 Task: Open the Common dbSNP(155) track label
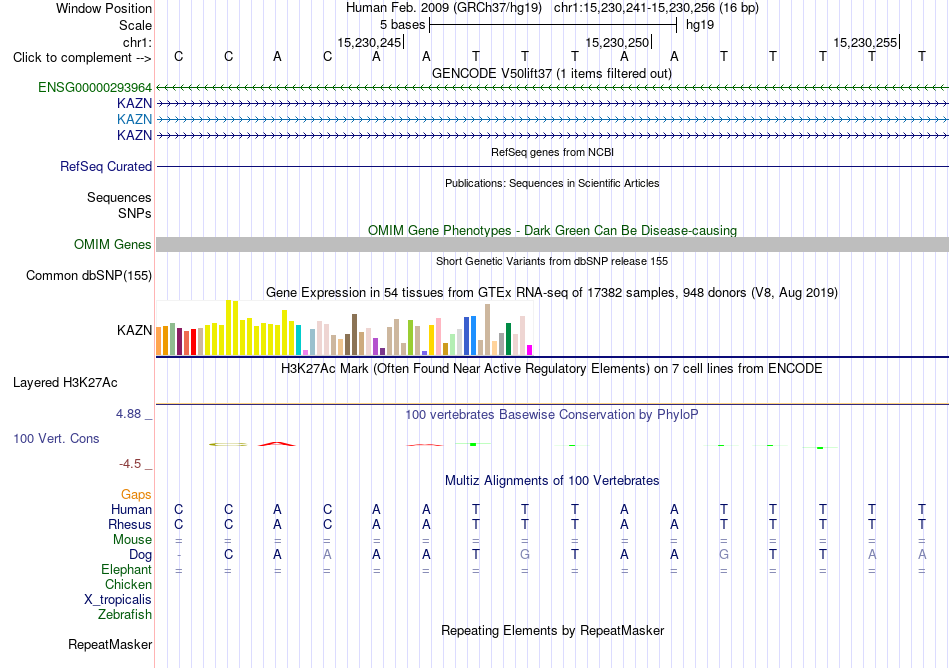89,276
